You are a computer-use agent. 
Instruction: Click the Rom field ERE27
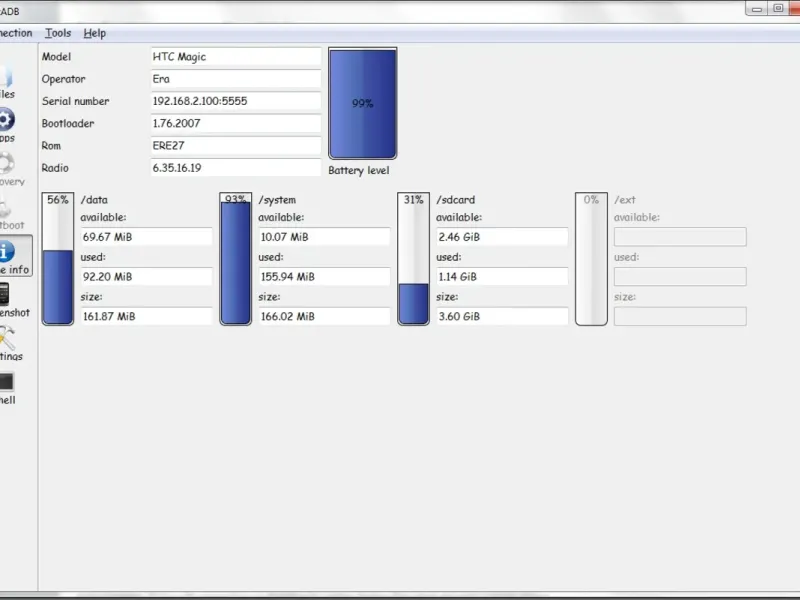[x=236, y=145]
